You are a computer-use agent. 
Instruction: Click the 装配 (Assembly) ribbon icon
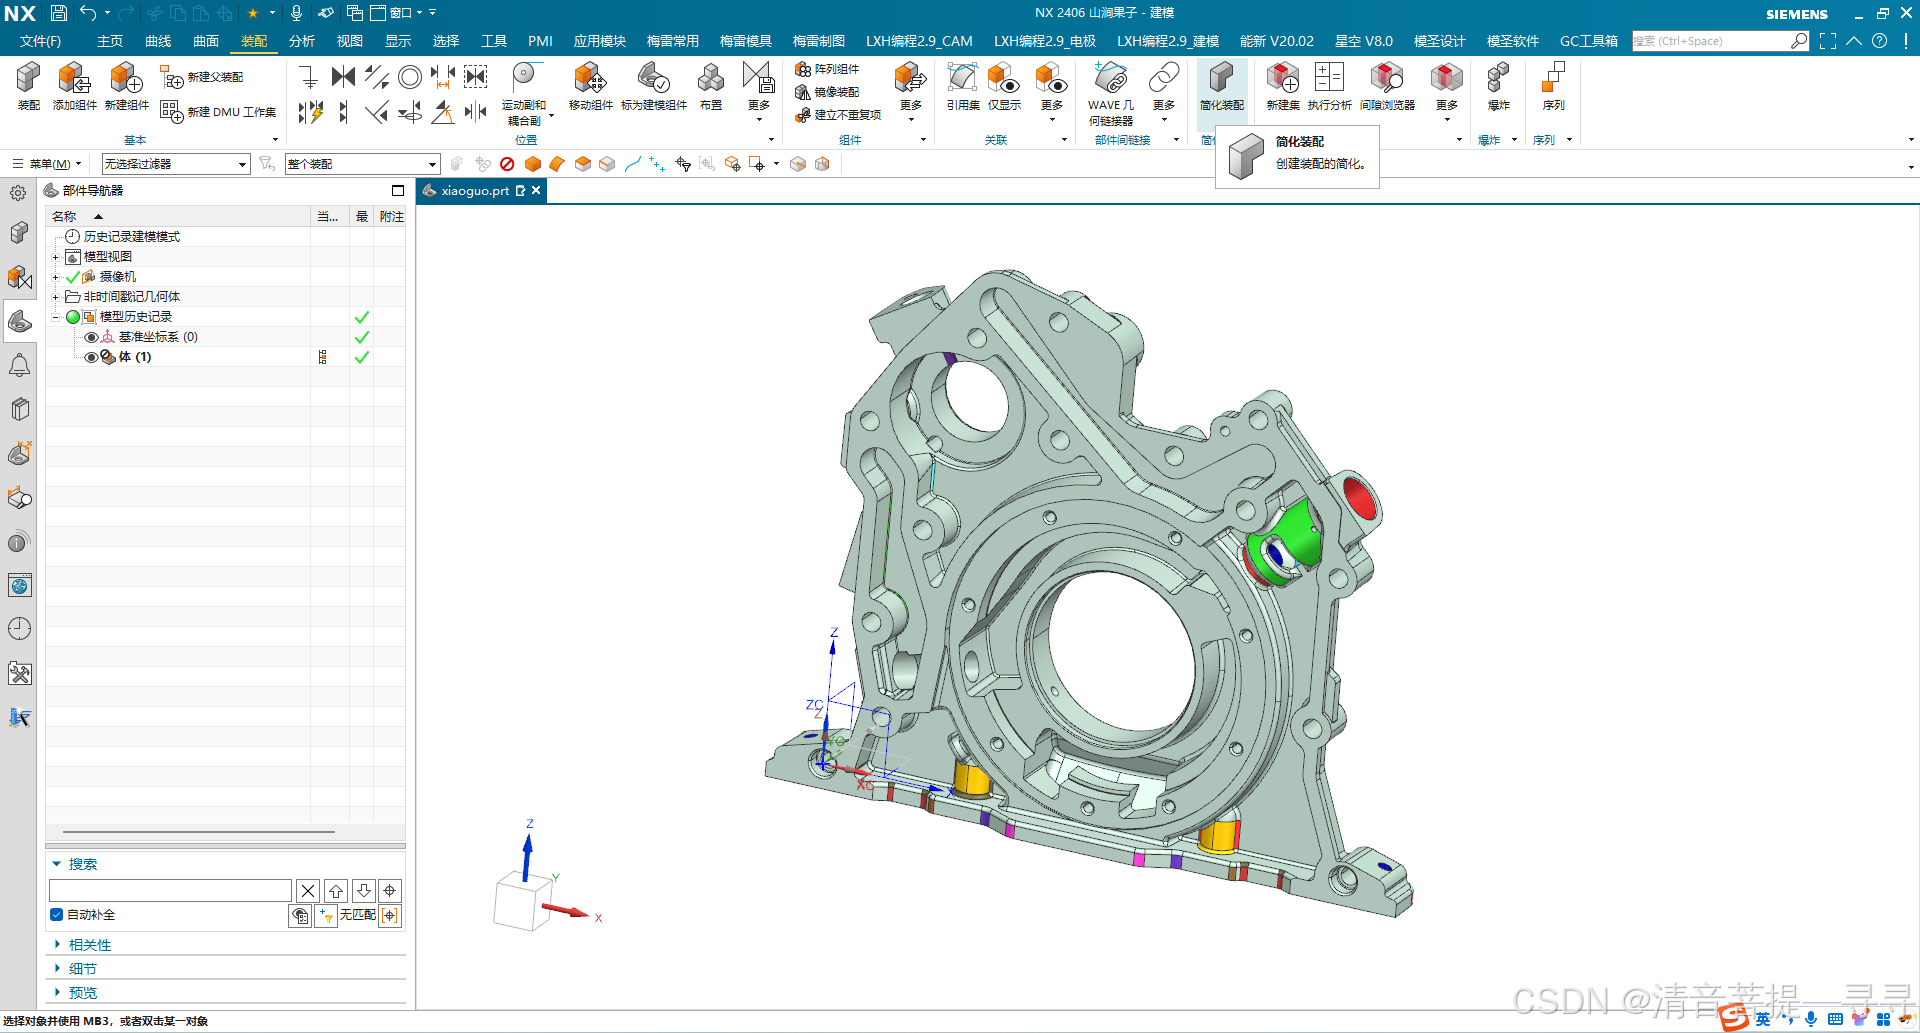pyautogui.click(x=29, y=85)
